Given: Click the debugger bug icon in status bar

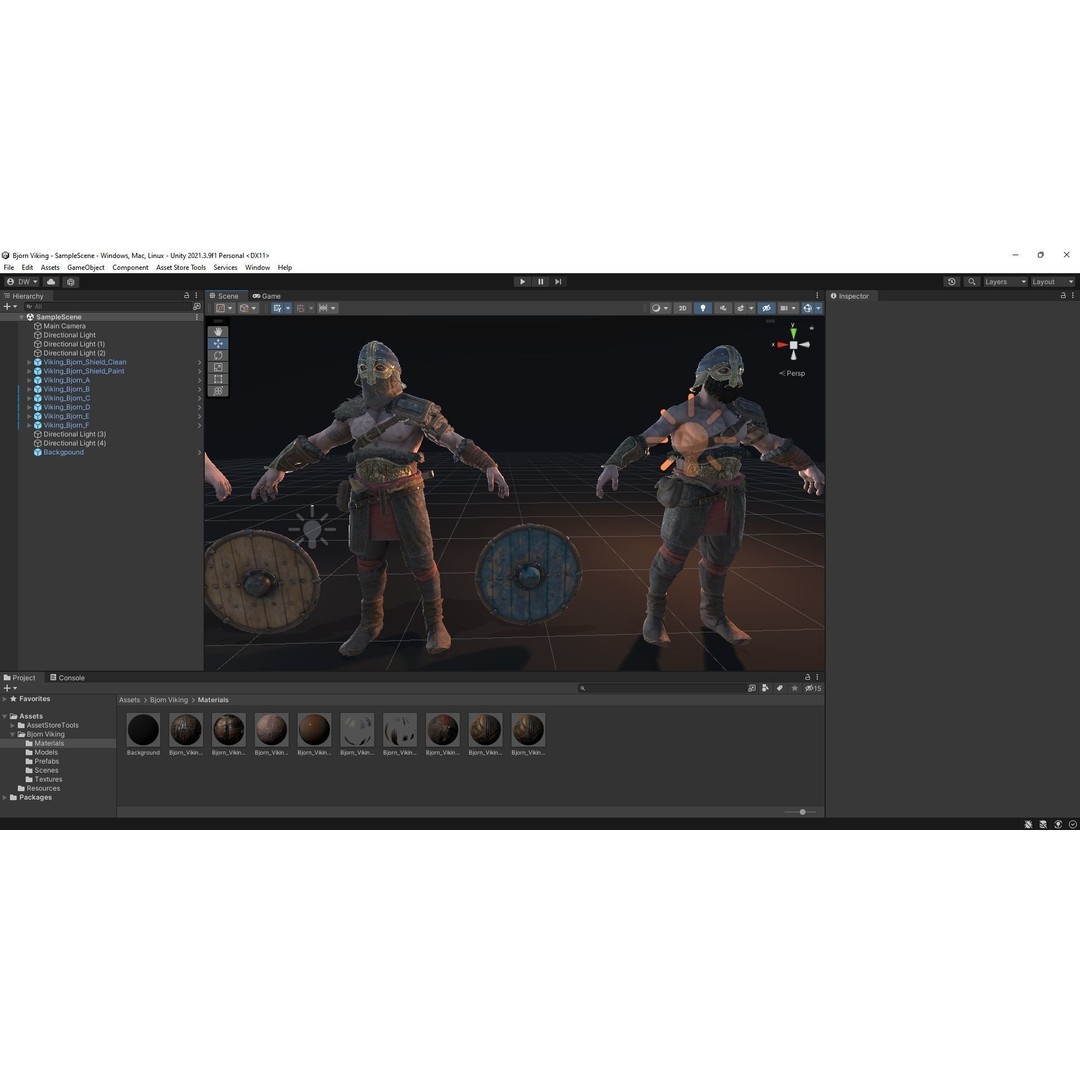Looking at the screenshot, I should tap(1028, 824).
